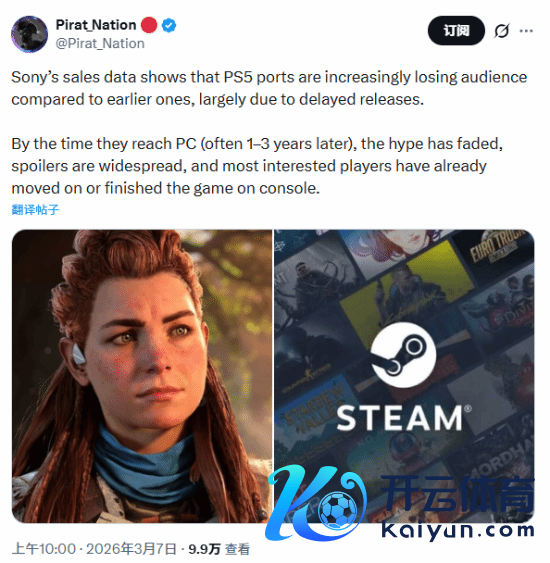This screenshot has height=563, width=550.
Task: Translate post via 翻译帖子 link
Action: pyautogui.click(x=35, y=209)
